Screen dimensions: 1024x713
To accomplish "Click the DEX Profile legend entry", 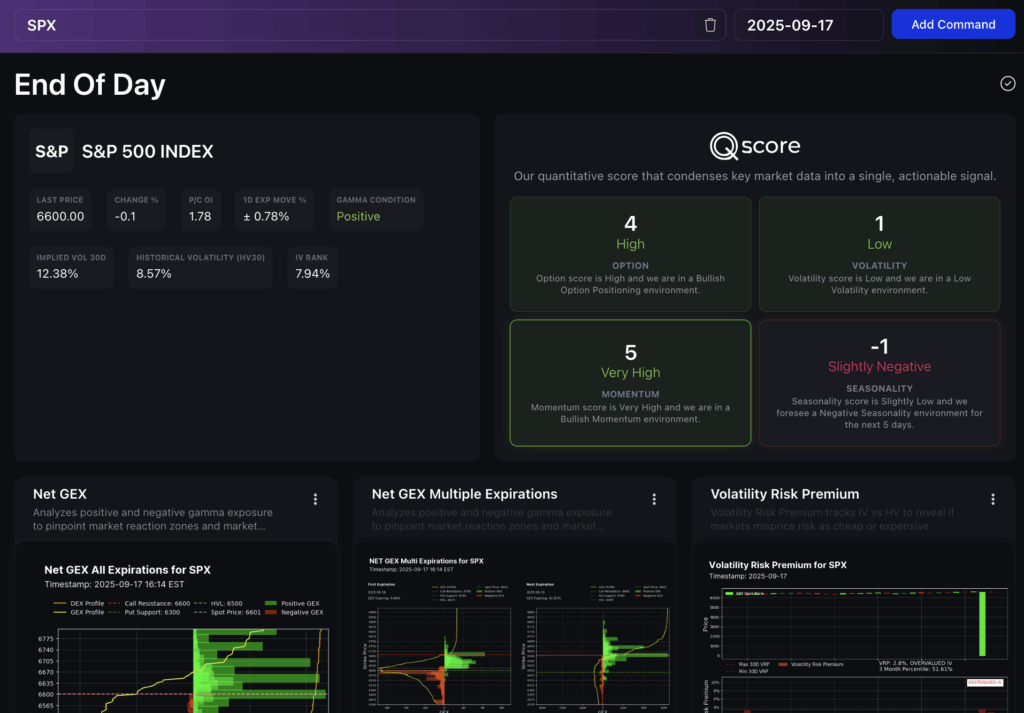I will point(79,603).
